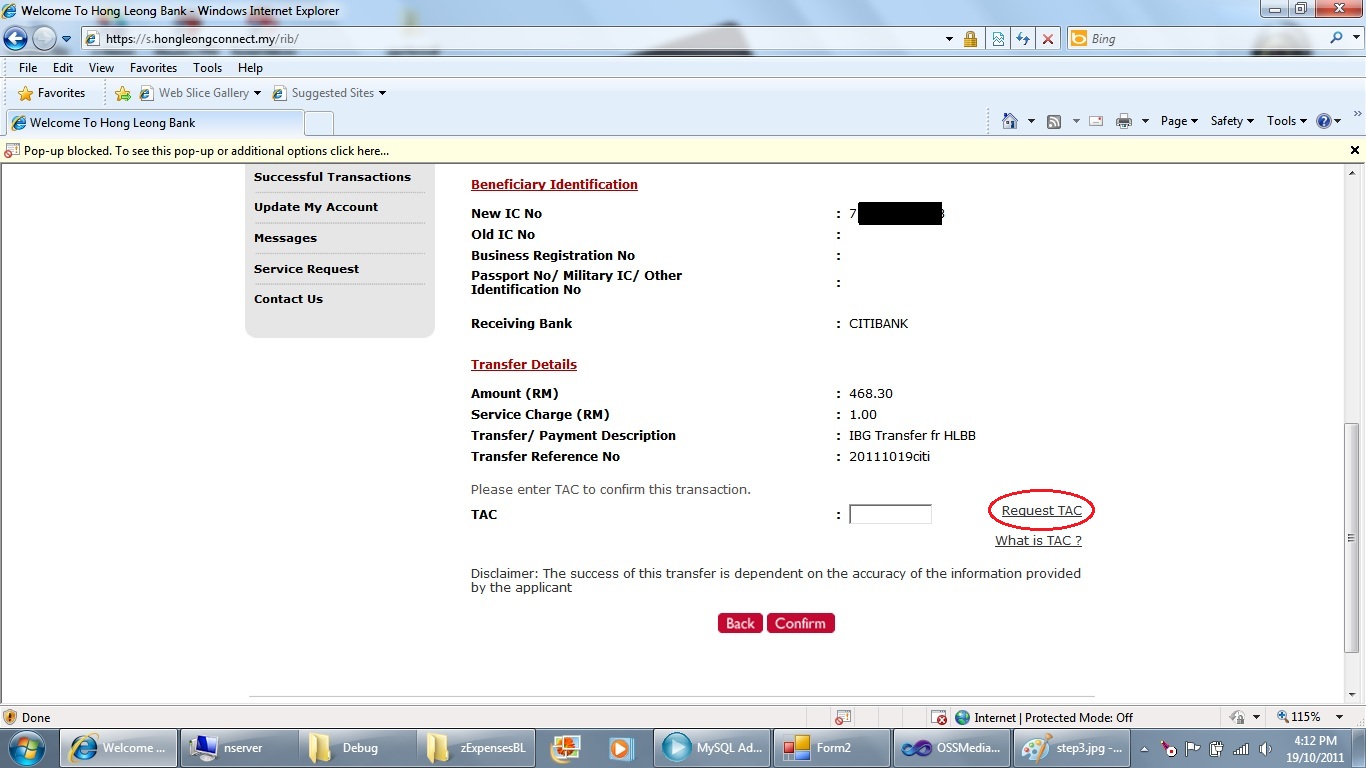
Task: Switch to OSSMedia Visual Studio taskbar button
Action: (x=950, y=748)
